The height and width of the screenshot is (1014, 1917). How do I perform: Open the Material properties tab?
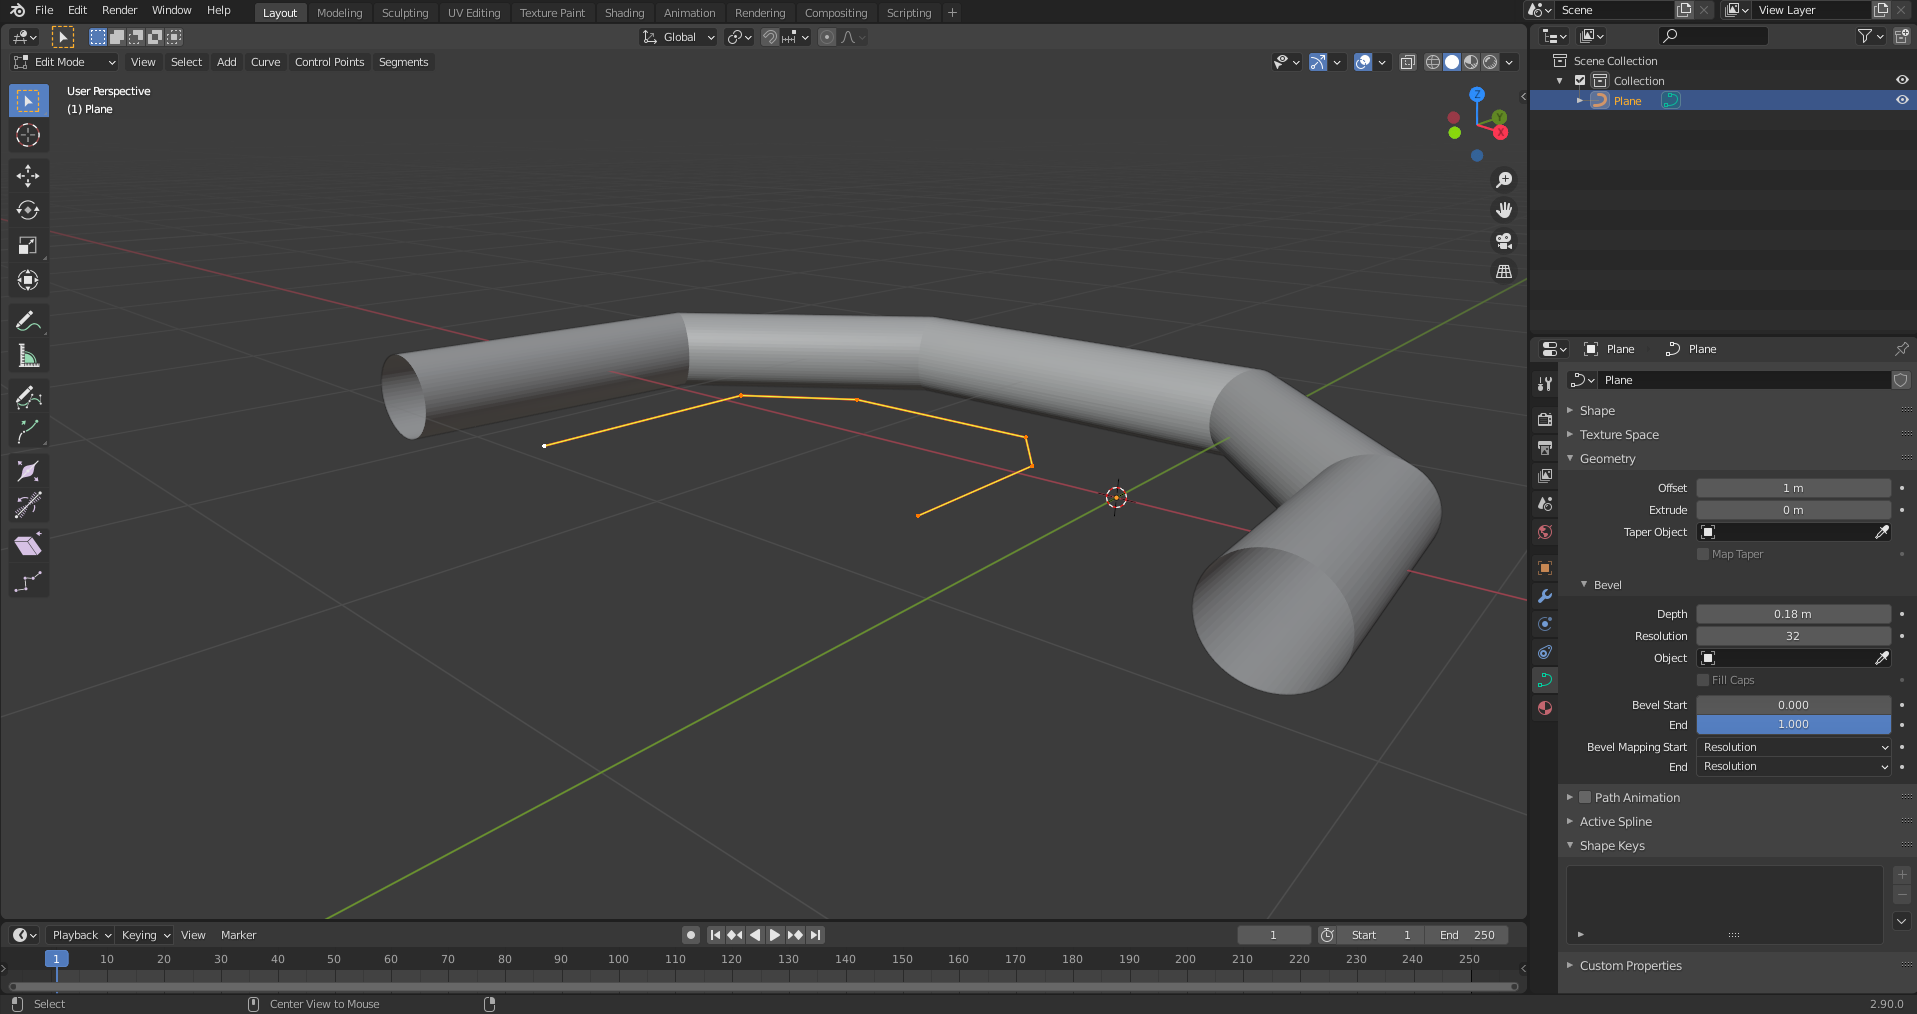1545,708
